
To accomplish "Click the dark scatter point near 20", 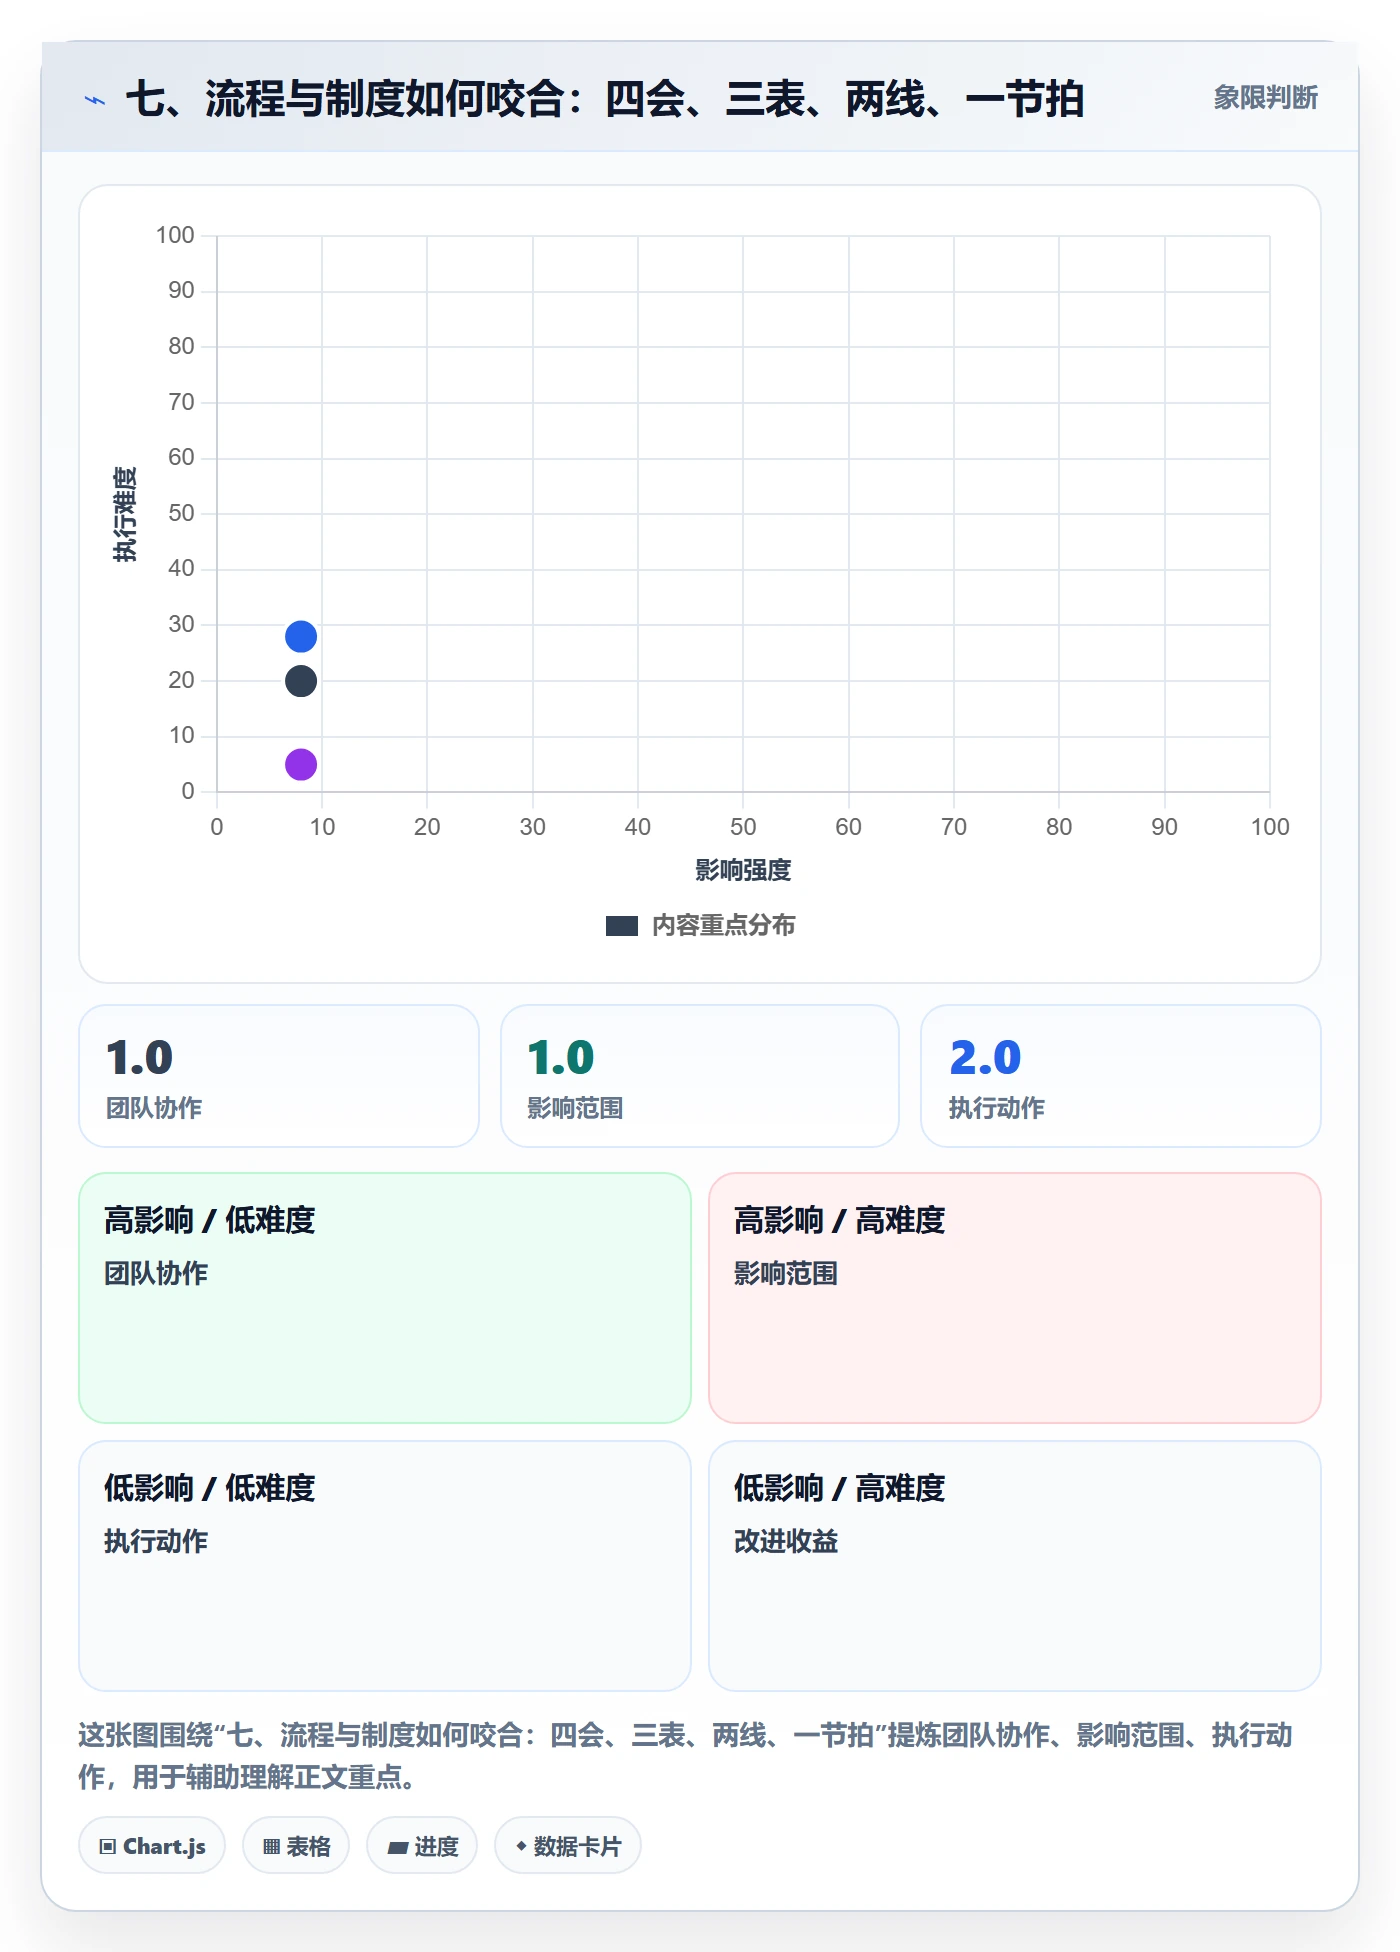I will [301, 681].
